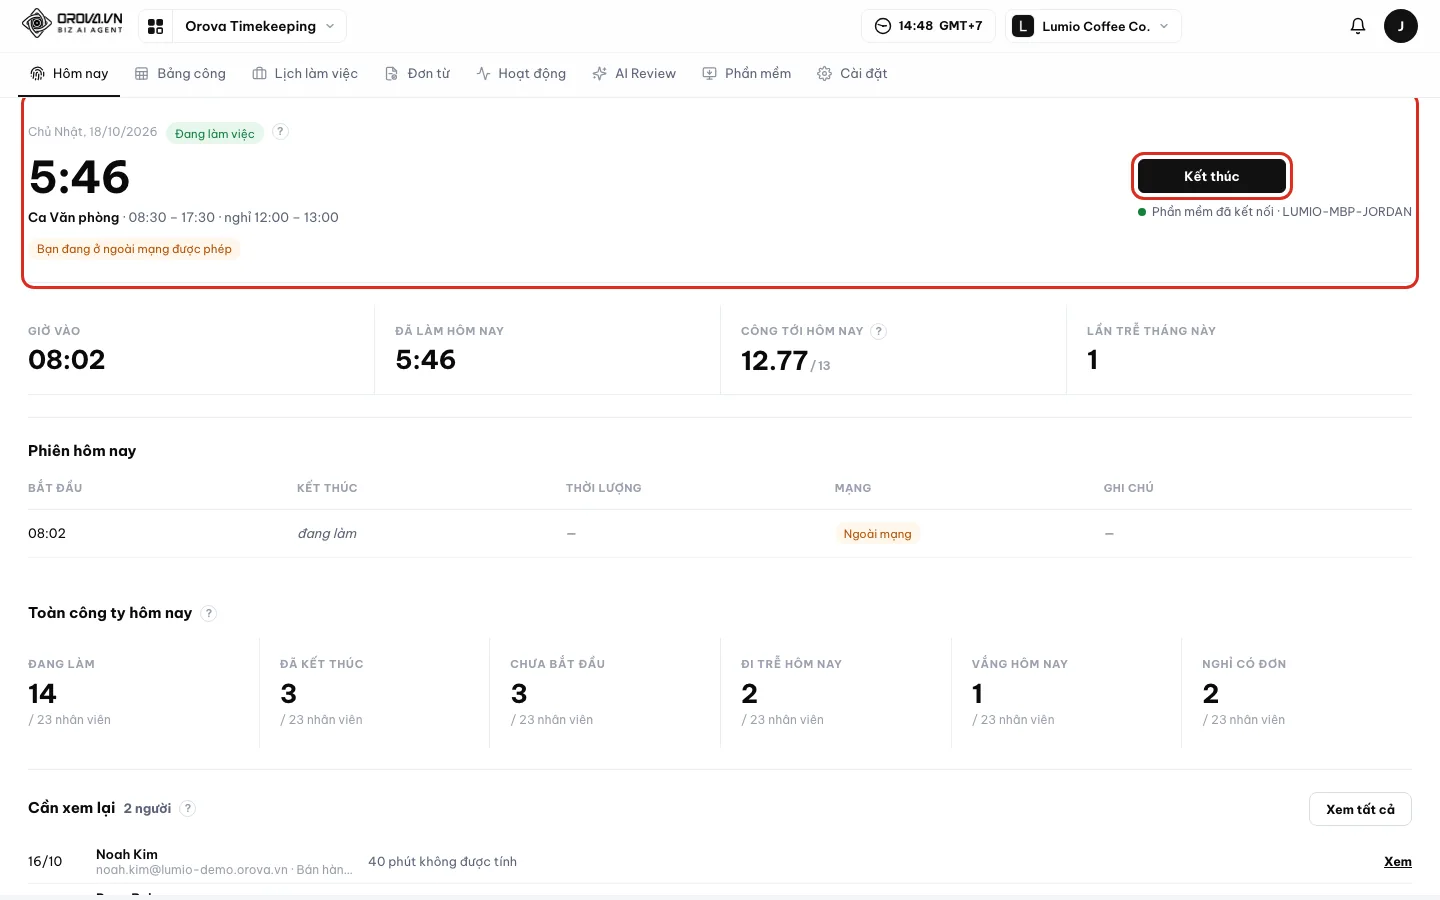1440x900 pixels.
Task: Click the Kết thúc button
Action: click(1212, 176)
